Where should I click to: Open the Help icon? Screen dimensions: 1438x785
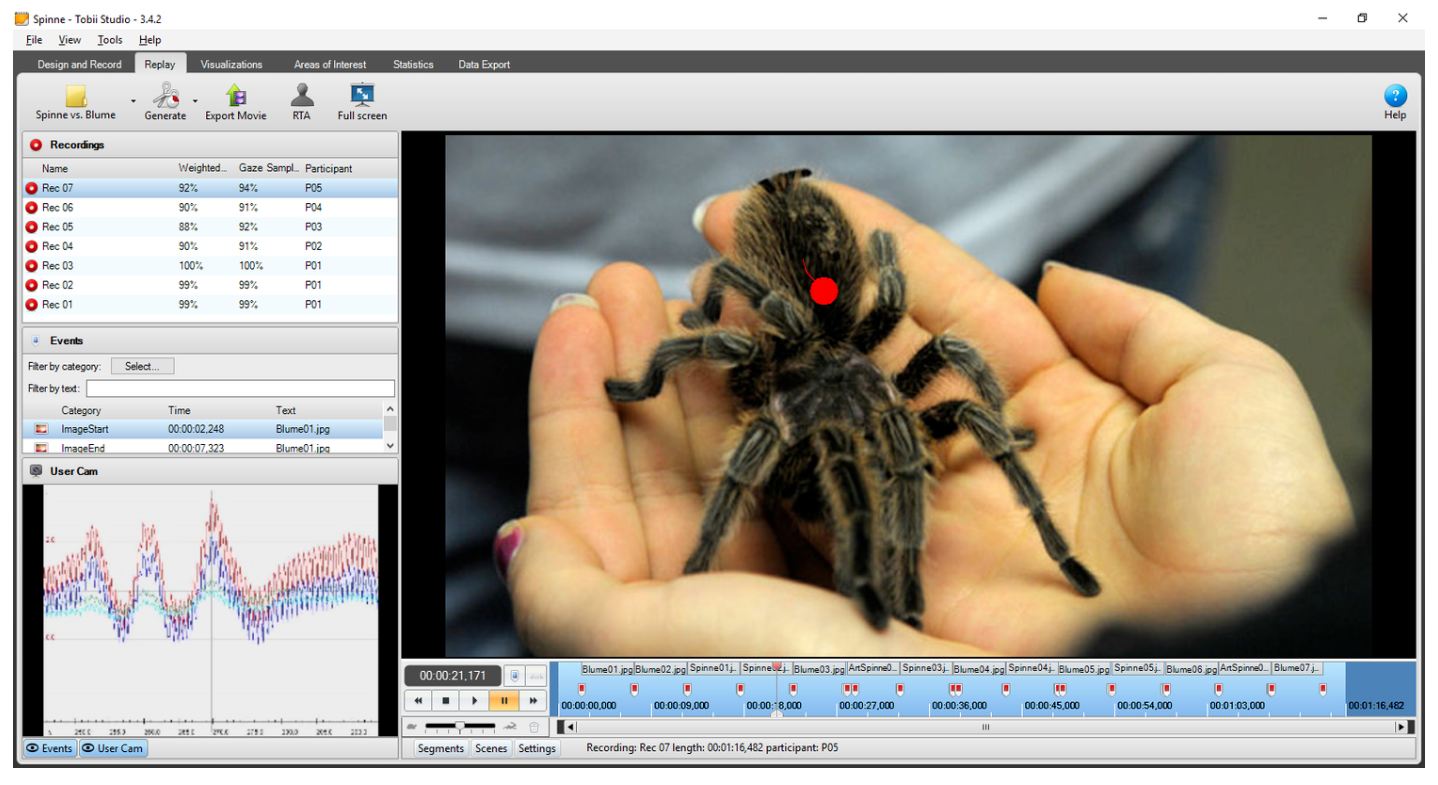coord(1395,96)
